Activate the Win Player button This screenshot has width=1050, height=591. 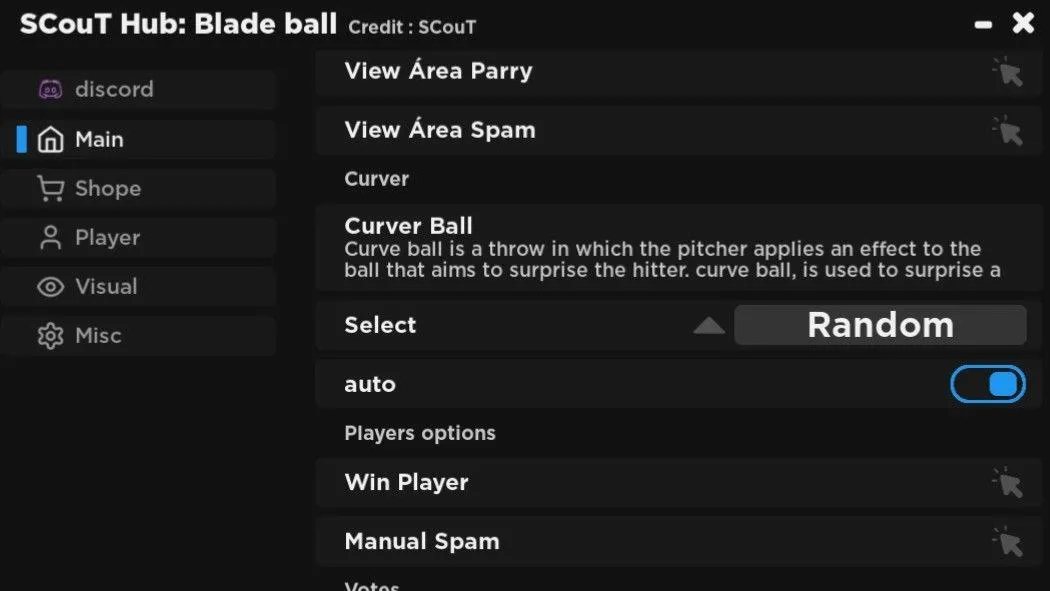click(x=678, y=483)
